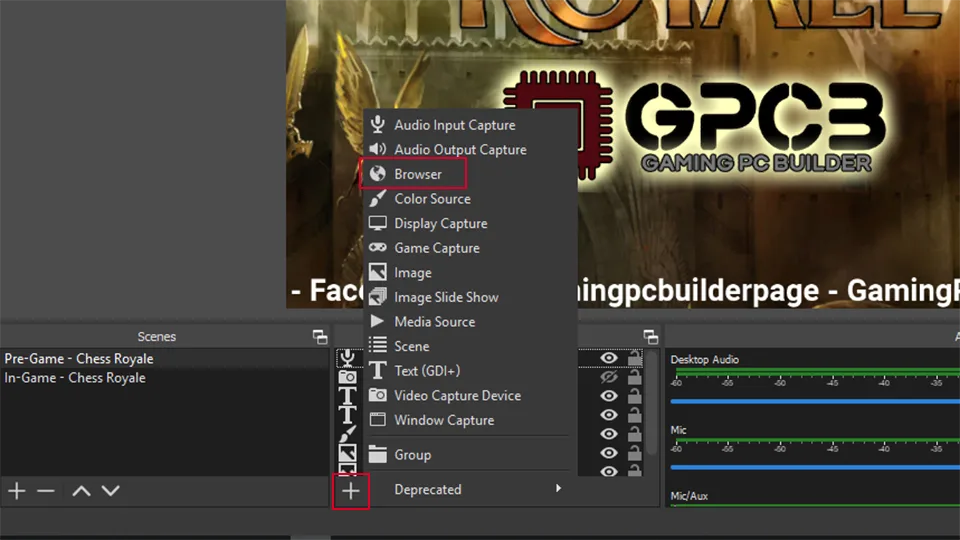This screenshot has width=960, height=540.
Task: Switch to In-Game - Chess Royale scene
Action: coord(164,378)
